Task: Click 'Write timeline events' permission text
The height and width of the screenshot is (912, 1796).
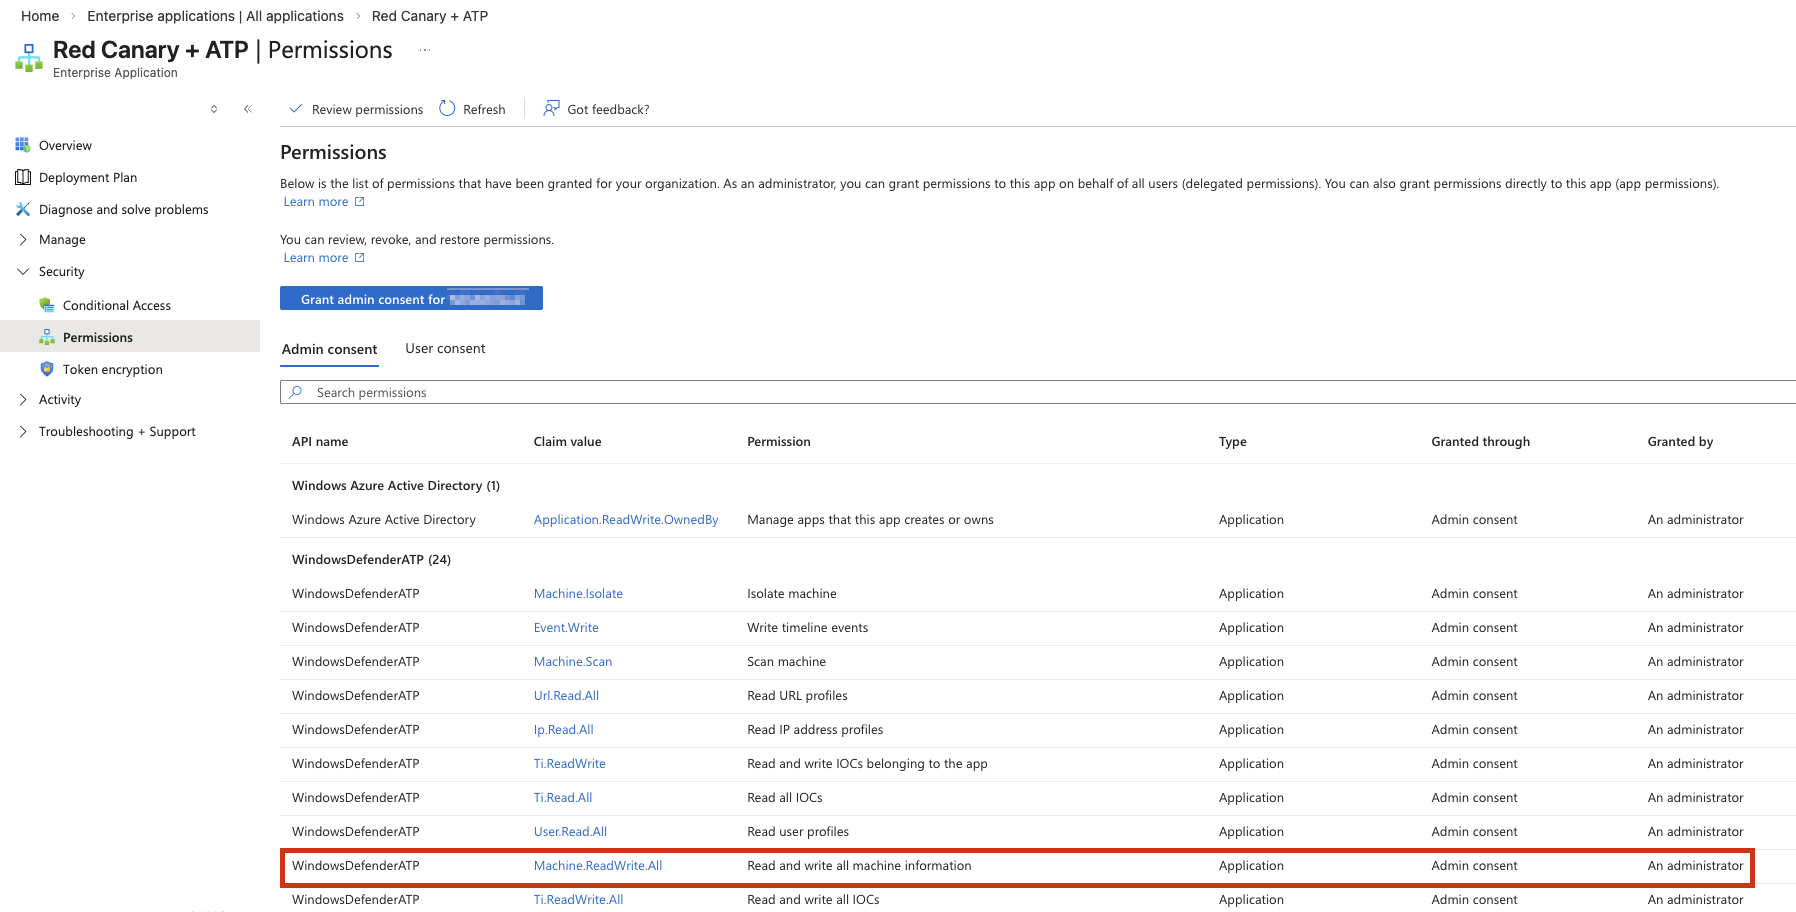Action: coord(808,627)
